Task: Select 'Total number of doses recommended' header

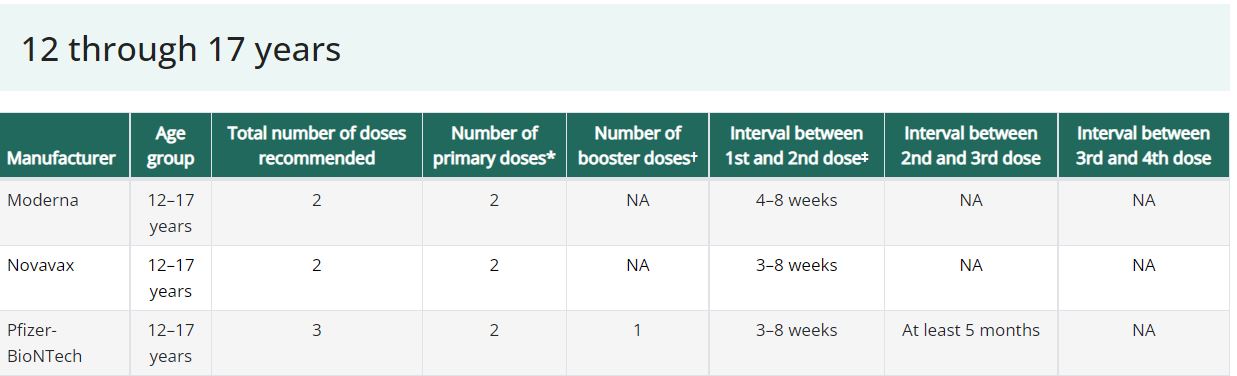Action: tap(316, 146)
